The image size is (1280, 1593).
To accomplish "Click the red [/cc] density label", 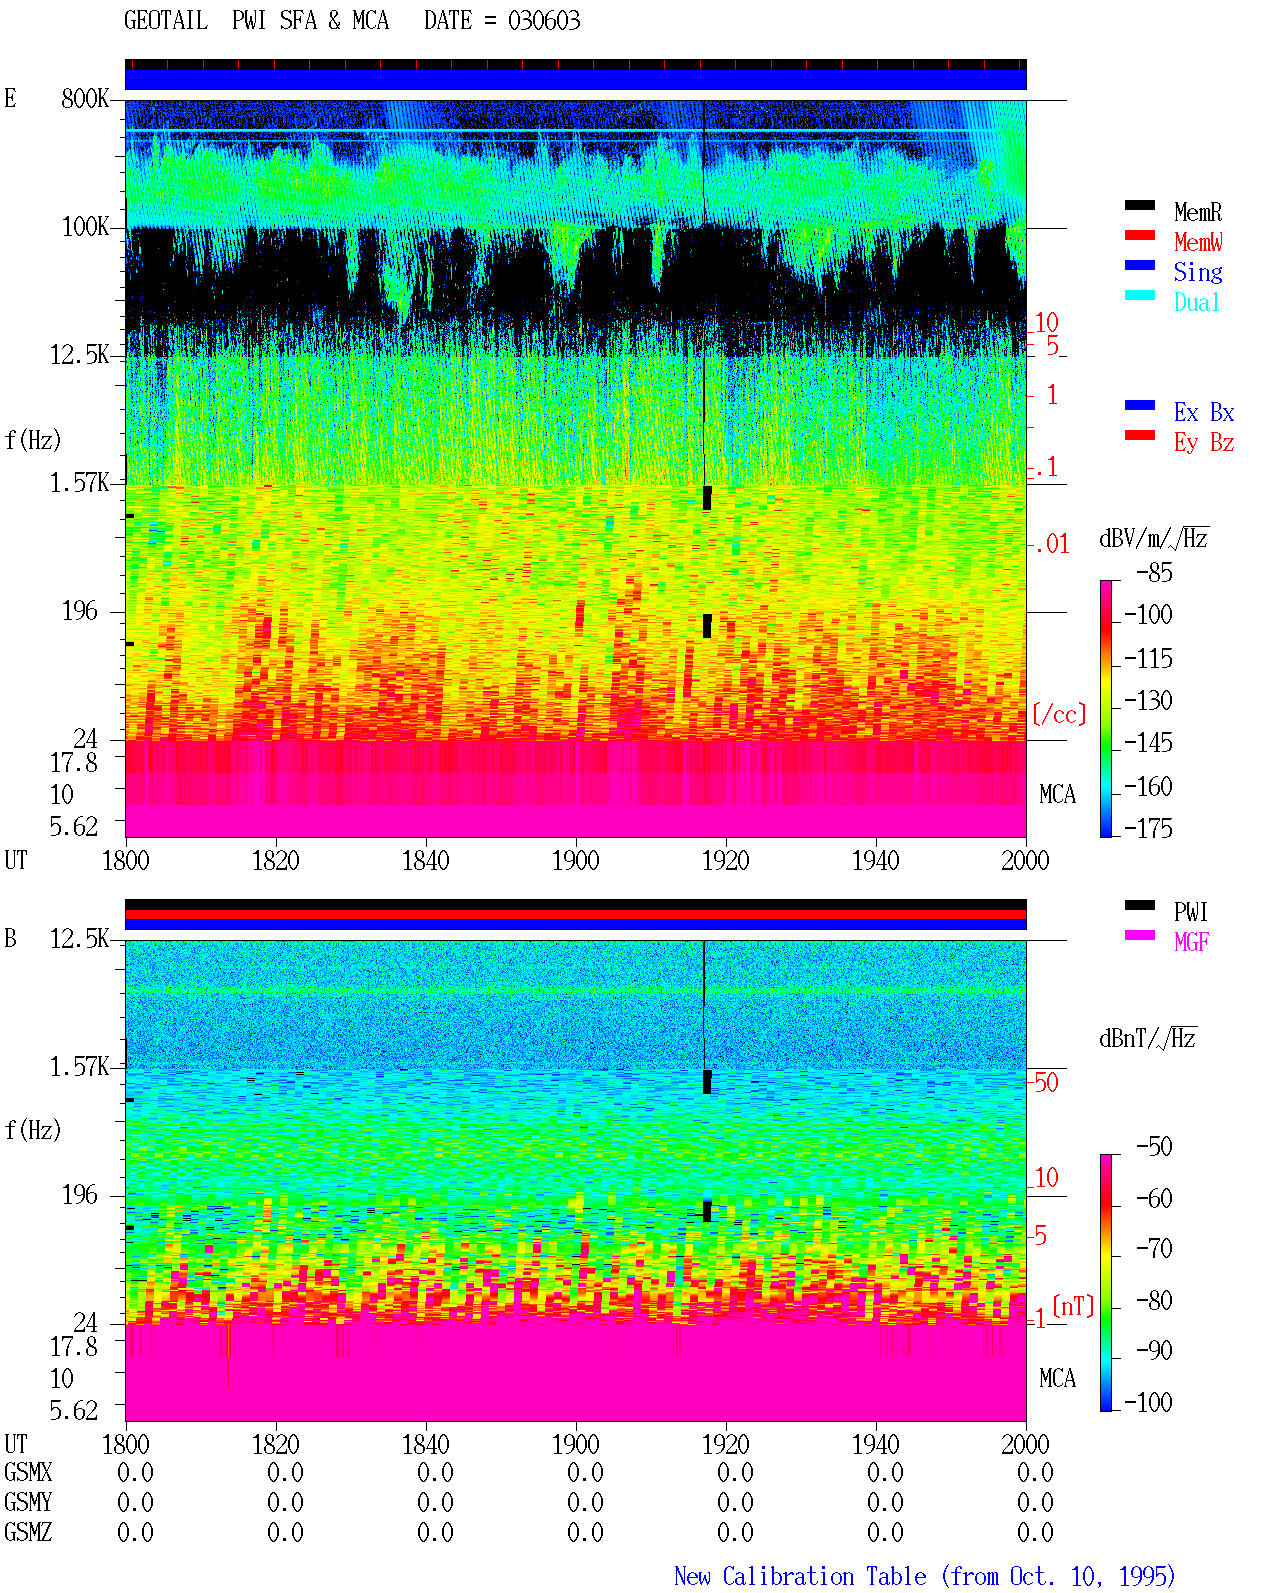I will [1059, 714].
